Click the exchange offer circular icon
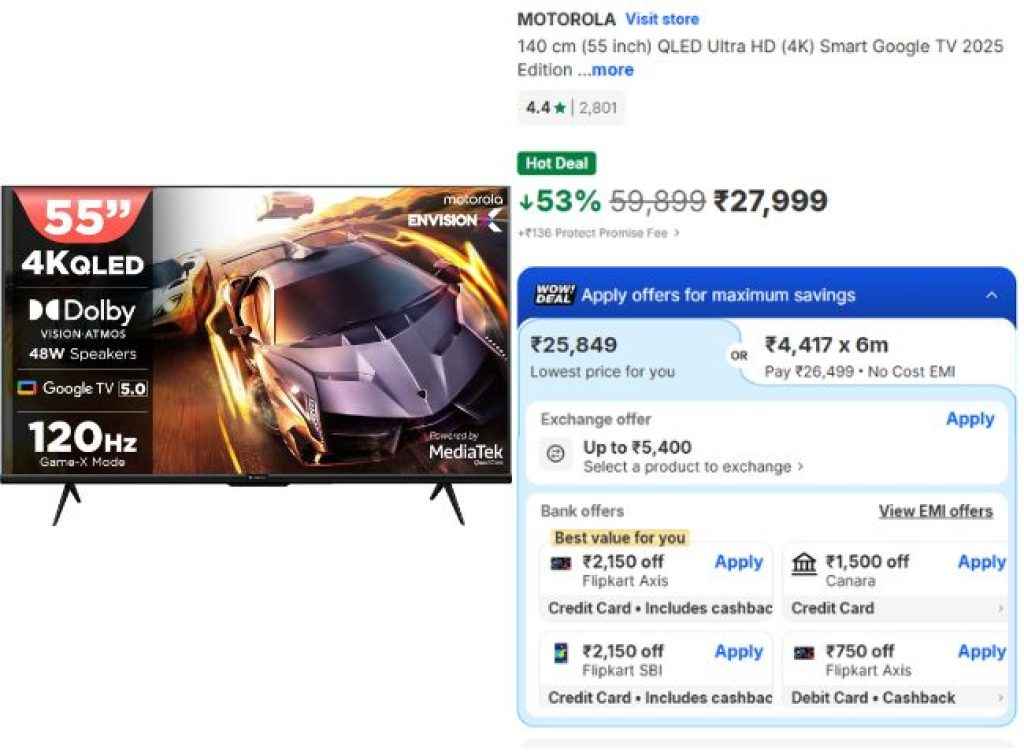Screen dimensions: 1024x756 556,453
